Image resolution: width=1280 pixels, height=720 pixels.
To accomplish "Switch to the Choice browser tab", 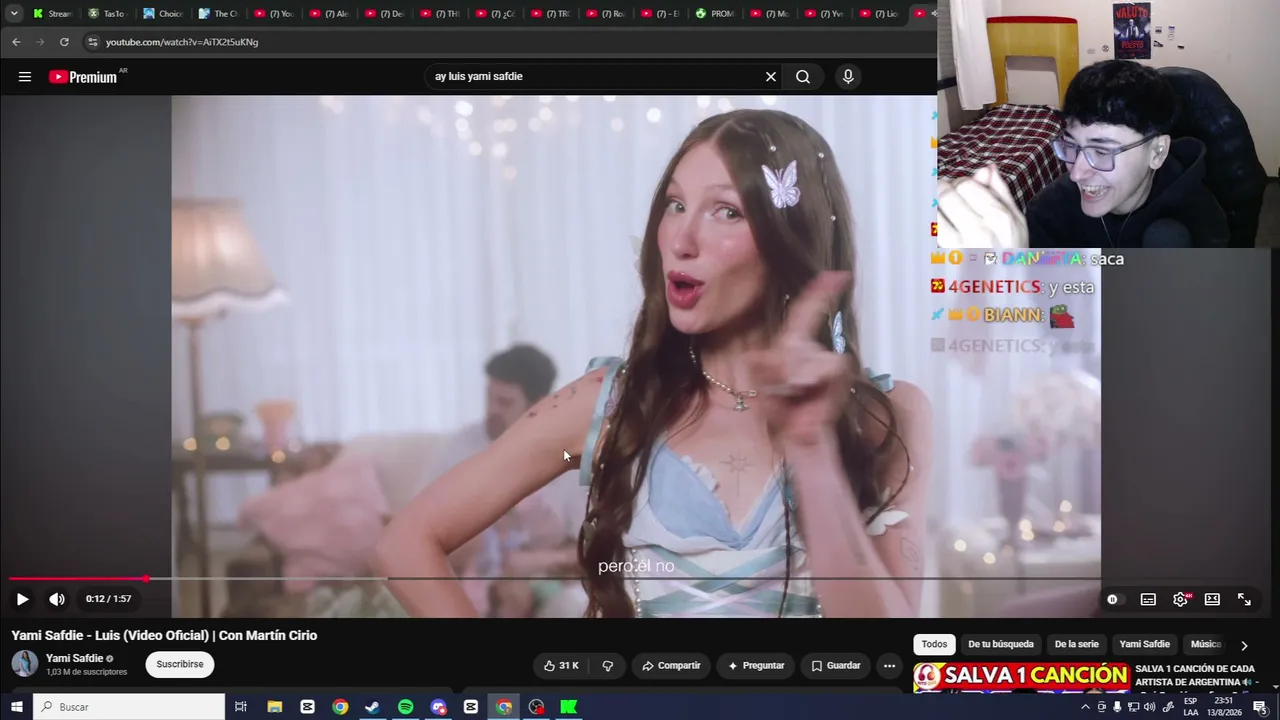I will (x=163, y=14).
